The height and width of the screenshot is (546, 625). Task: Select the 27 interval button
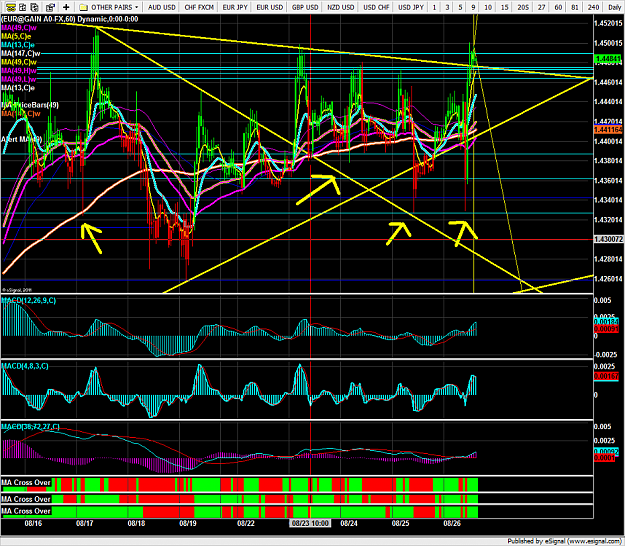click(541, 7)
